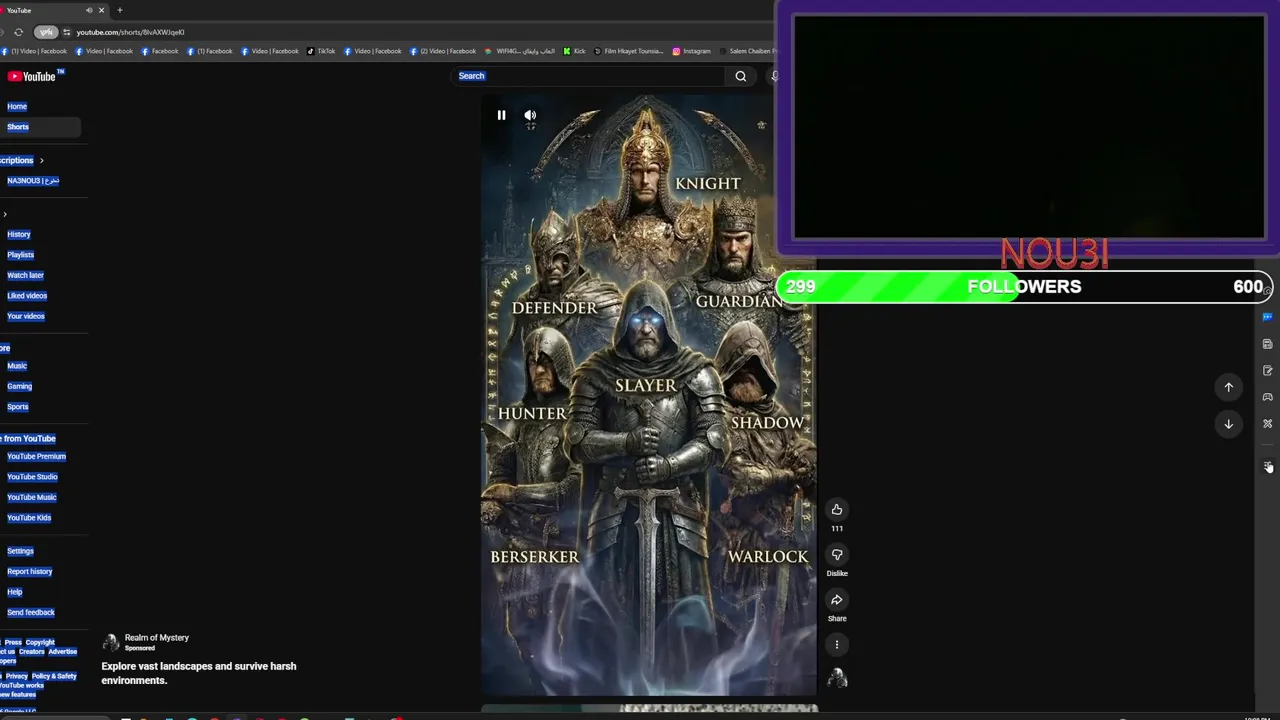Toggle the VPN badge in address bar

click(46, 32)
